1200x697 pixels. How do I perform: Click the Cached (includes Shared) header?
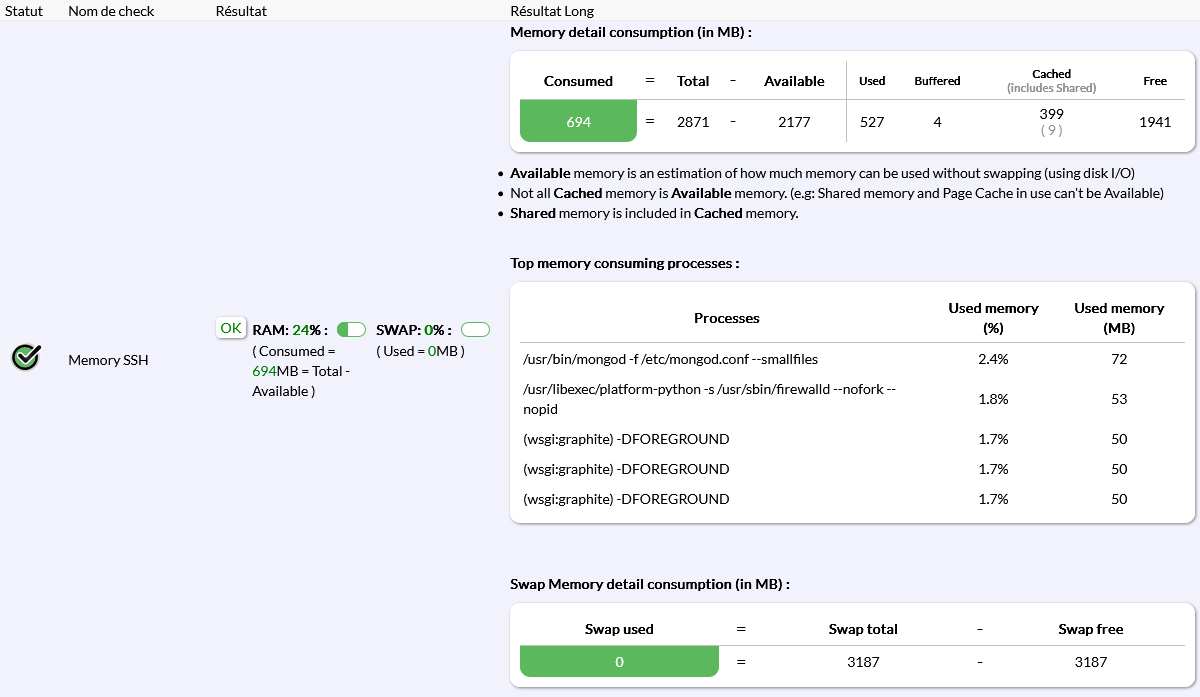(x=1051, y=81)
